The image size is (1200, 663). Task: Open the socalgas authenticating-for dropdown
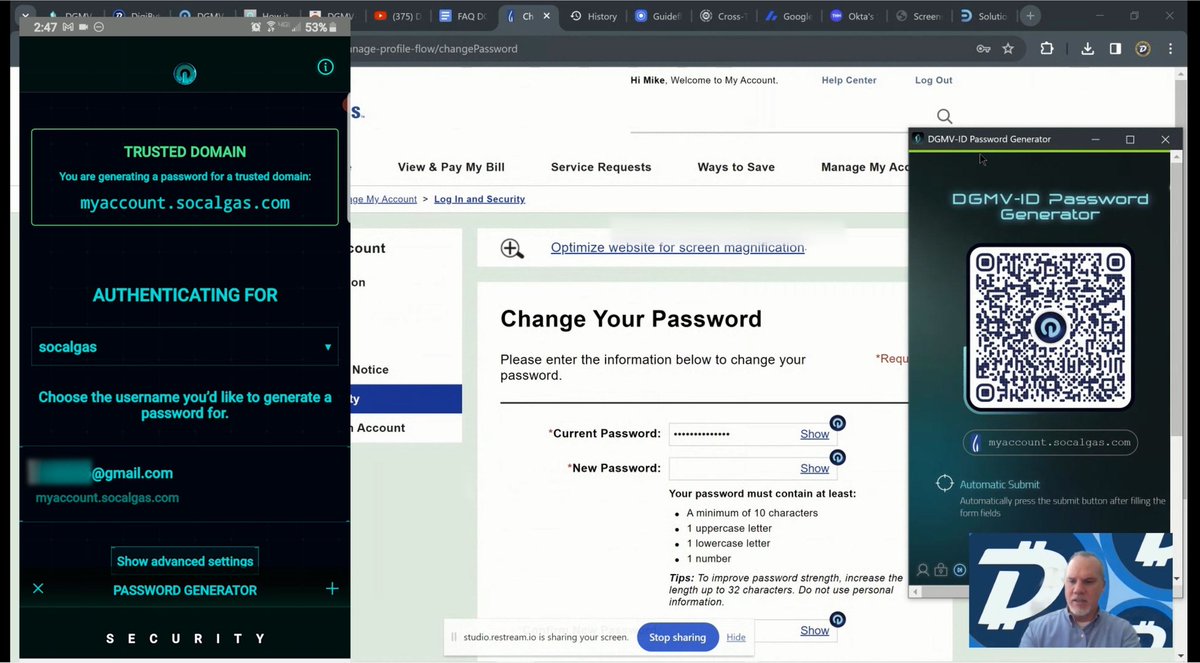click(x=184, y=347)
